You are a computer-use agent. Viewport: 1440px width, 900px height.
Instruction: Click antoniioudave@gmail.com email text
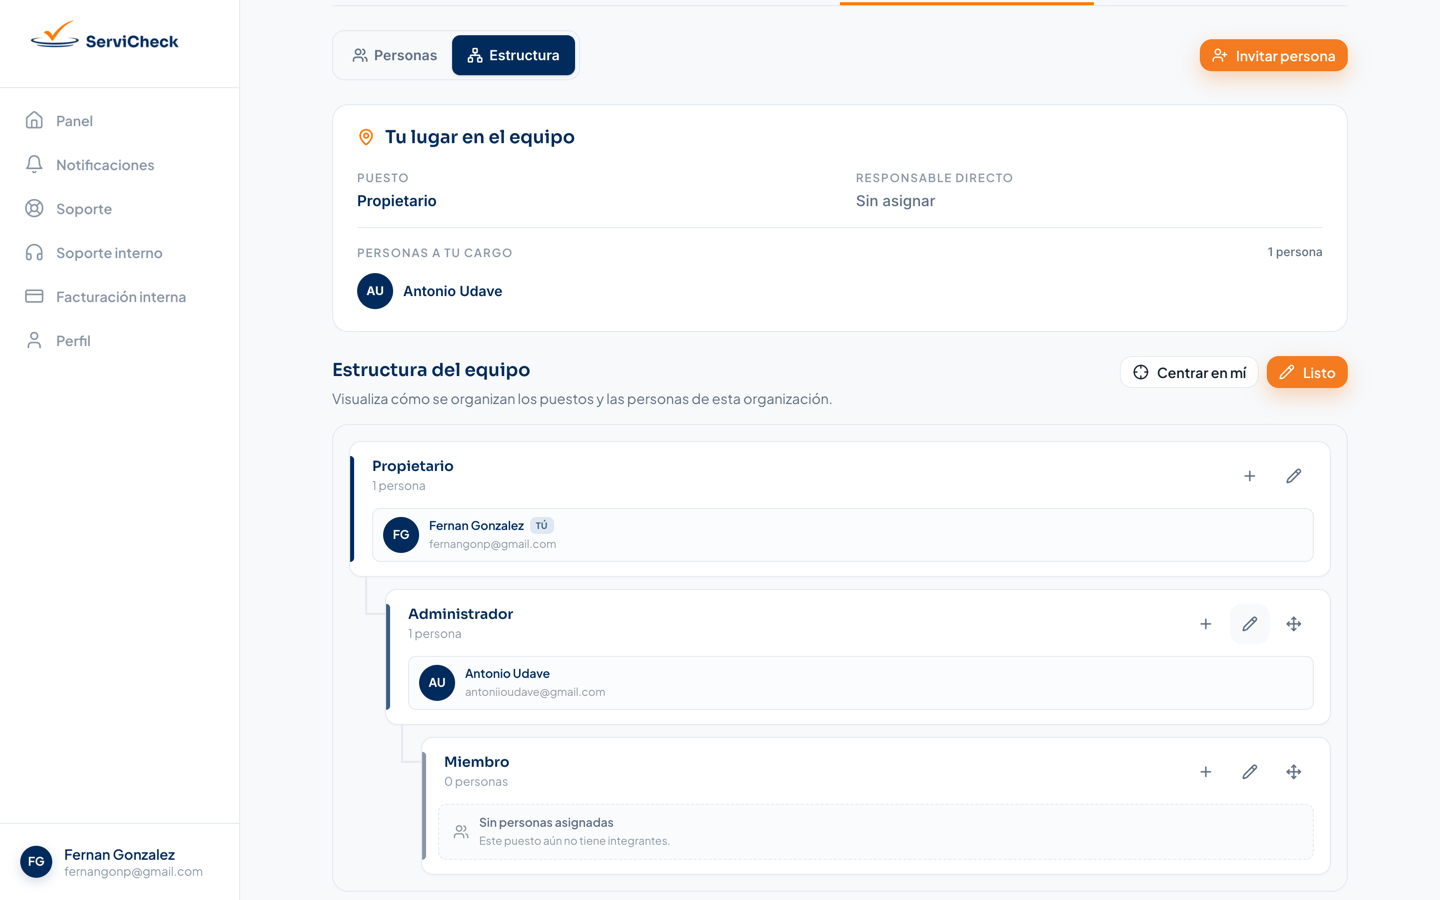click(x=535, y=692)
